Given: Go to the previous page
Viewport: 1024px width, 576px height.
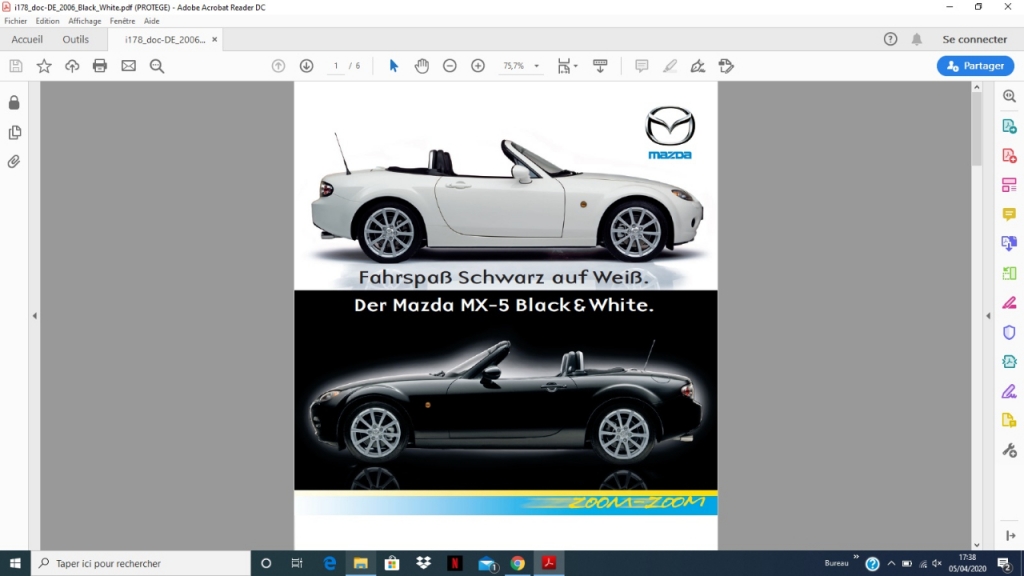Looking at the screenshot, I should (278, 66).
